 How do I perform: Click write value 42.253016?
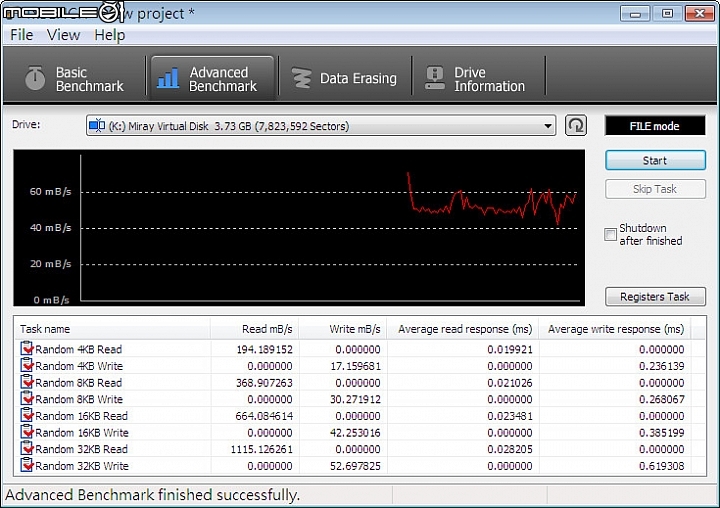(355, 433)
